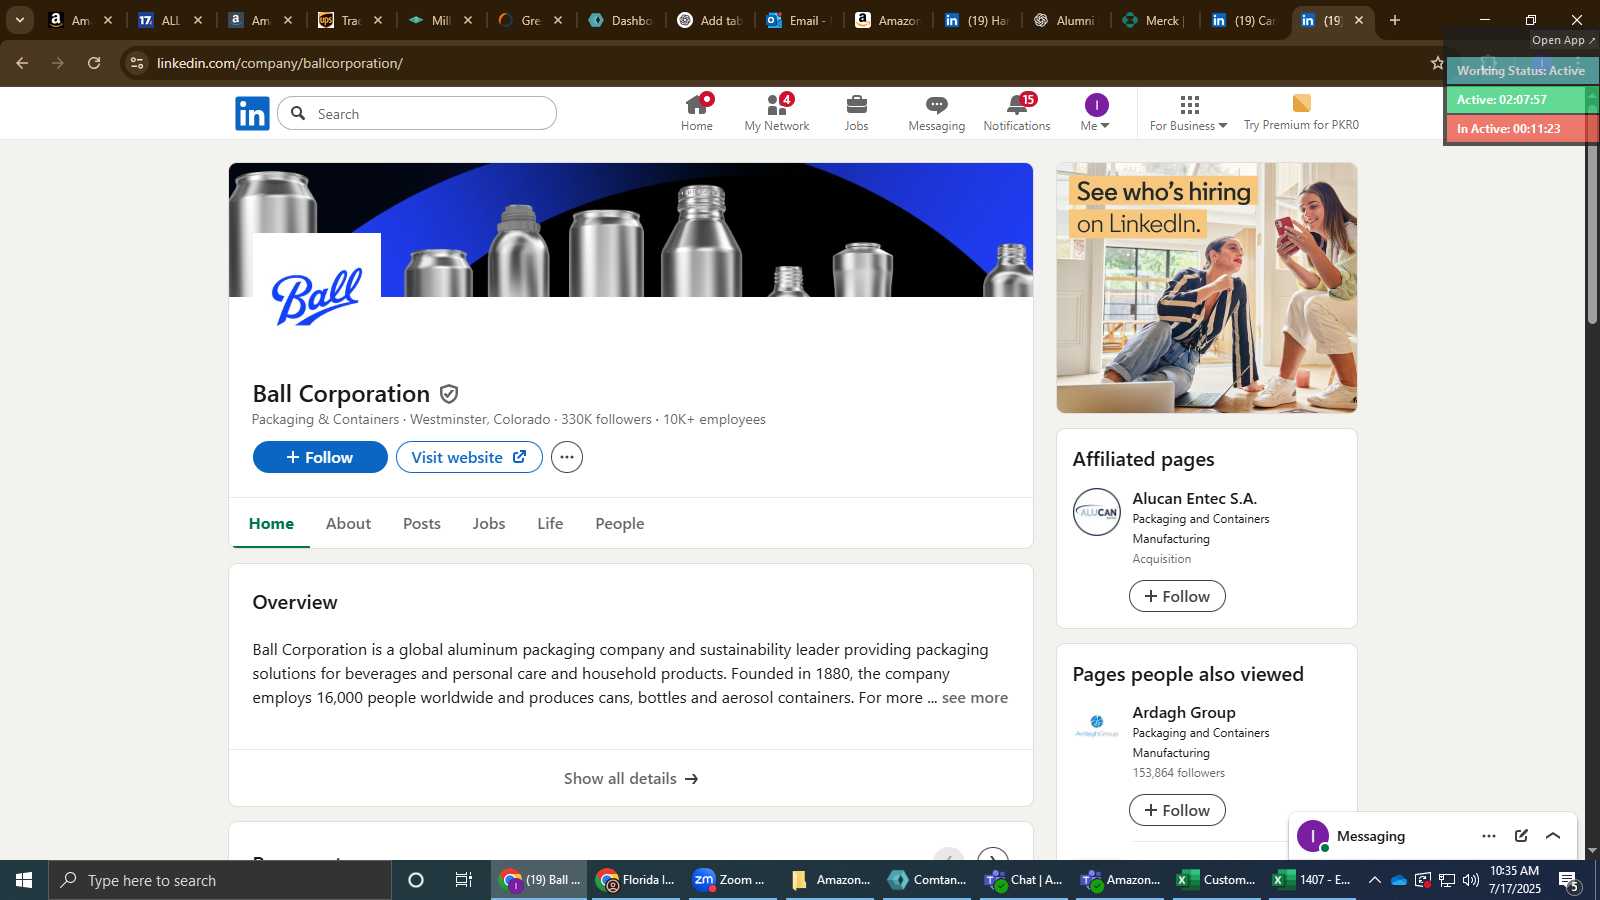The image size is (1600, 900).
Task: Click Alucan Entec logo thumbnail
Action: pyautogui.click(x=1097, y=512)
